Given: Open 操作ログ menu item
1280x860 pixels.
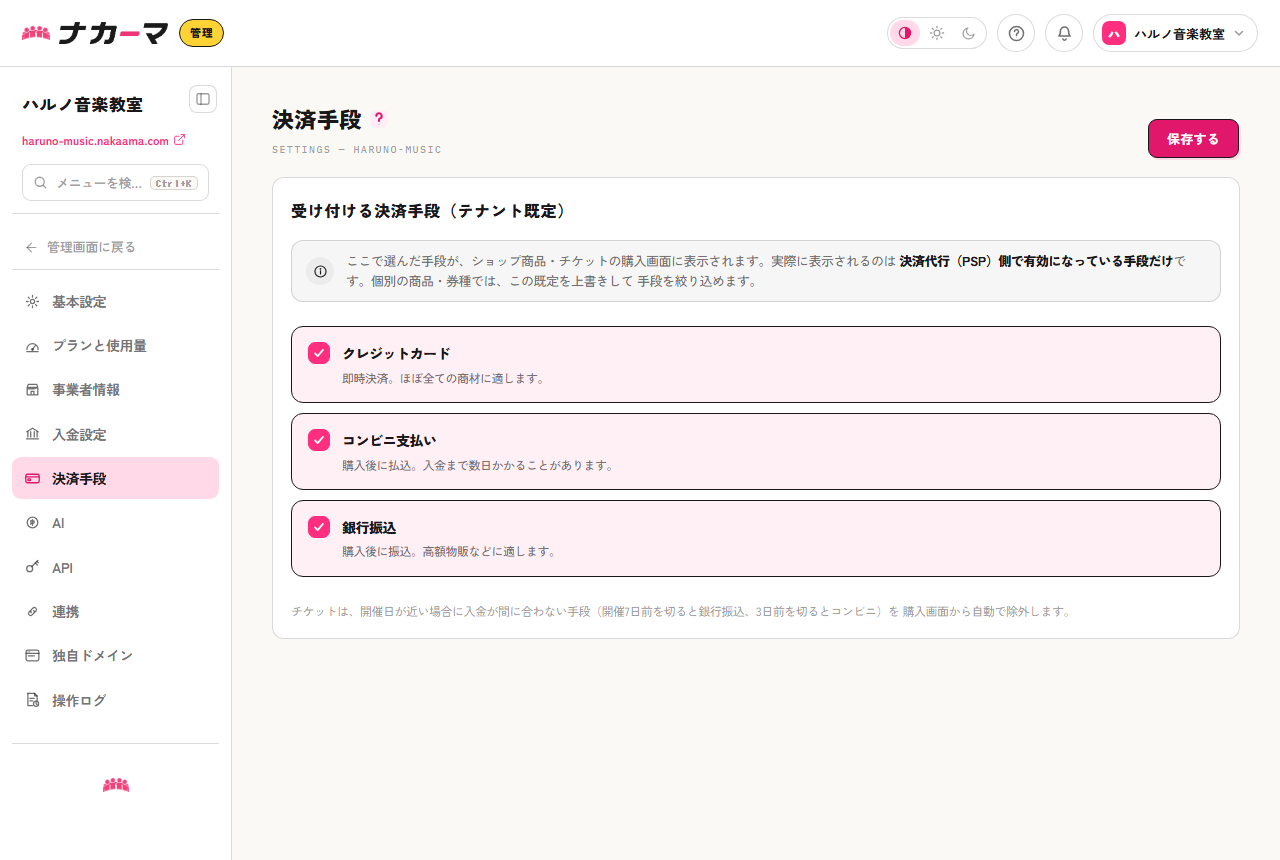Looking at the screenshot, I should 115,700.
